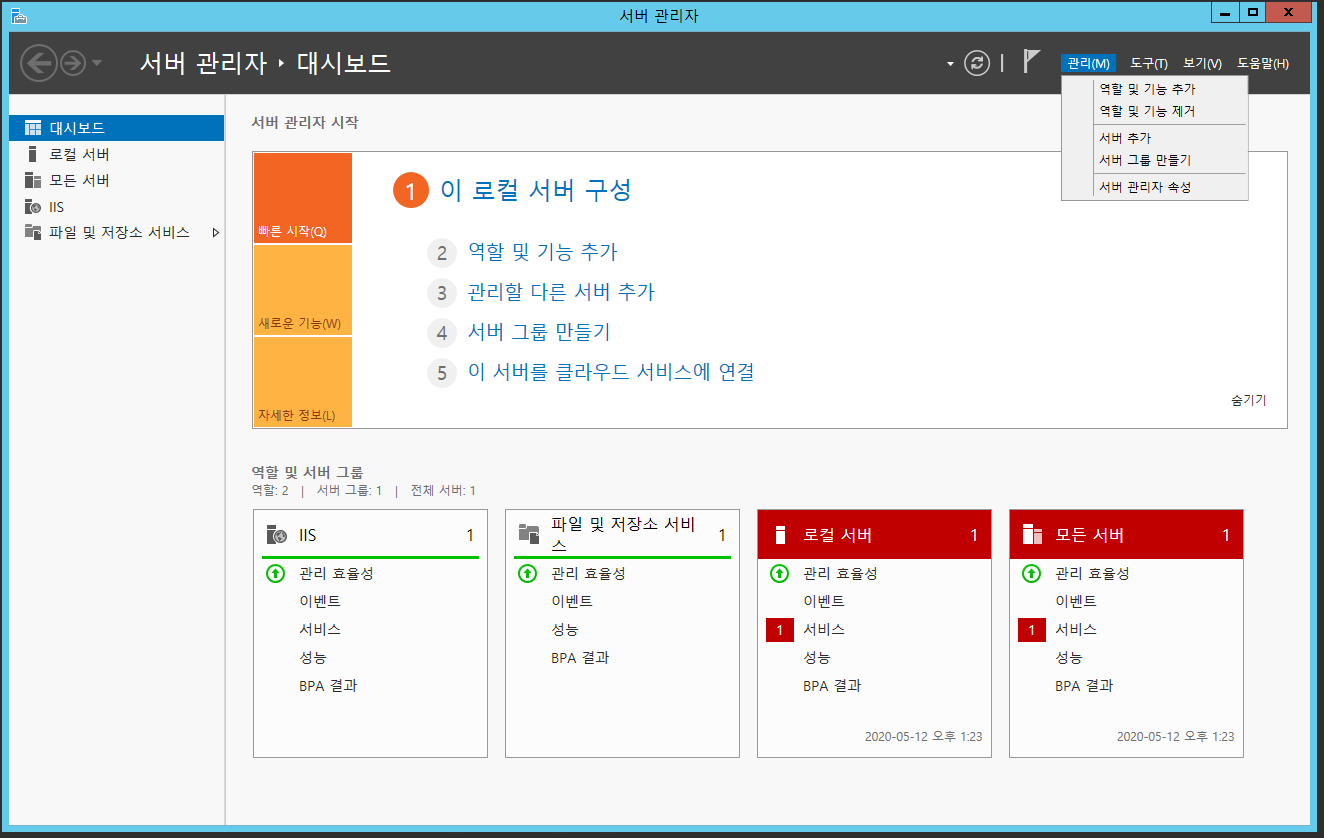Open 성능 in 로컬 서버 tile
Viewport: 1324px width, 838px height.
click(817, 657)
